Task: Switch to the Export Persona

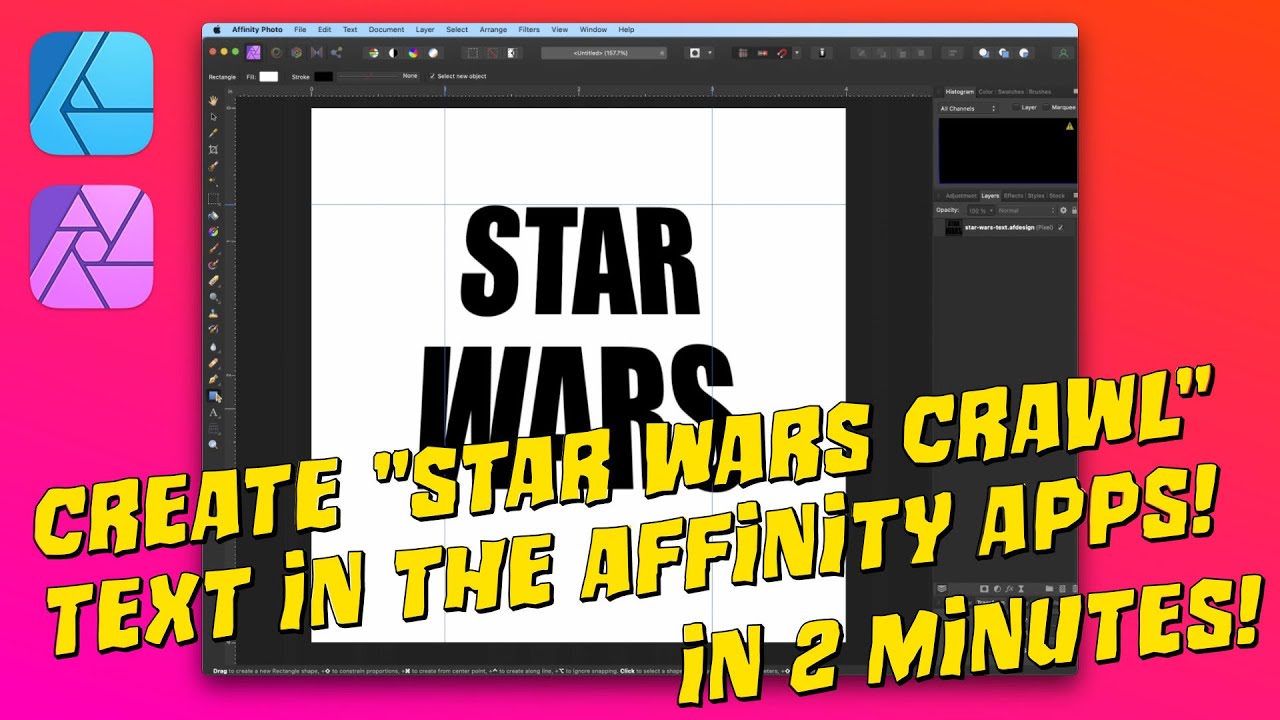Action: click(x=336, y=52)
